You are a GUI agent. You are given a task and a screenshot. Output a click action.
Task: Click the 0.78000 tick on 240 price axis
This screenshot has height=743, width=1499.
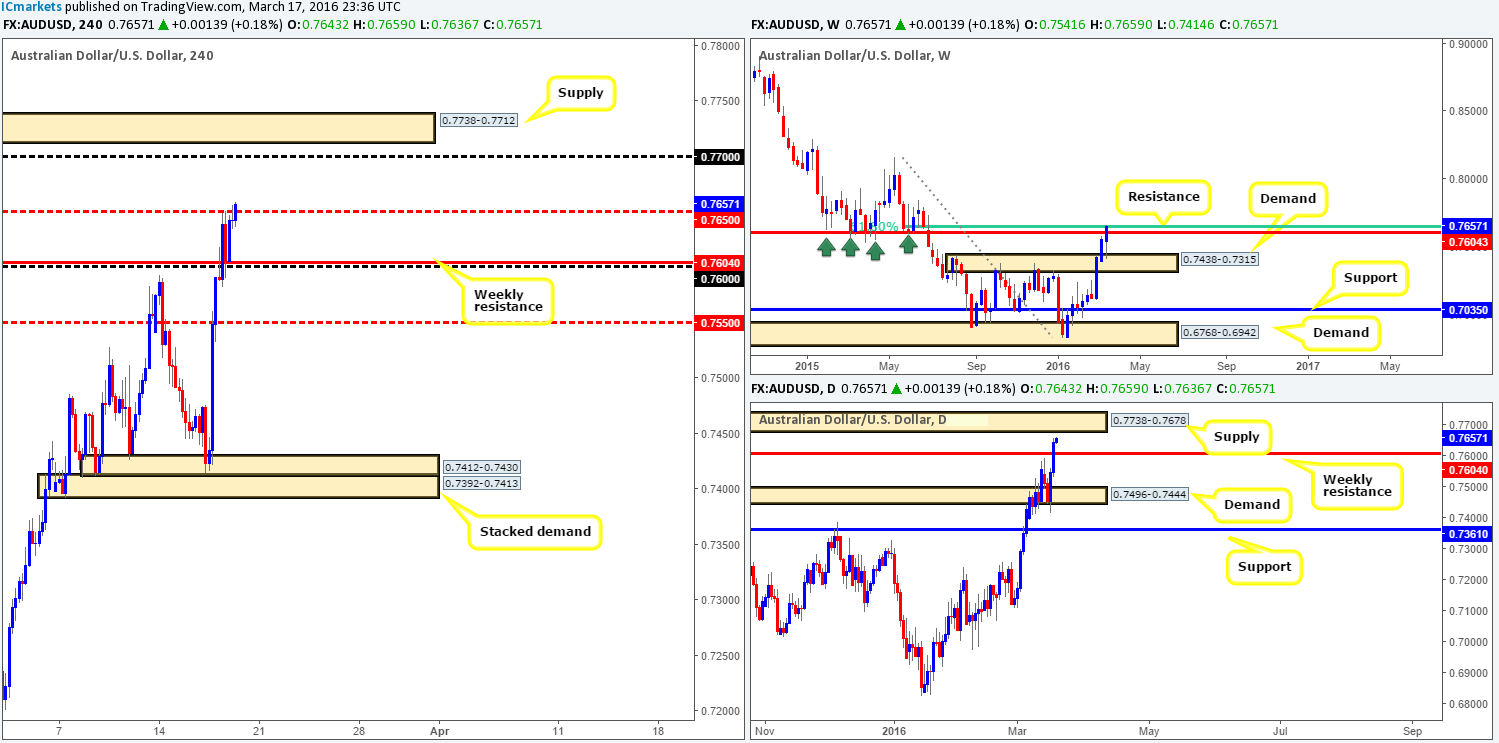click(719, 46)
